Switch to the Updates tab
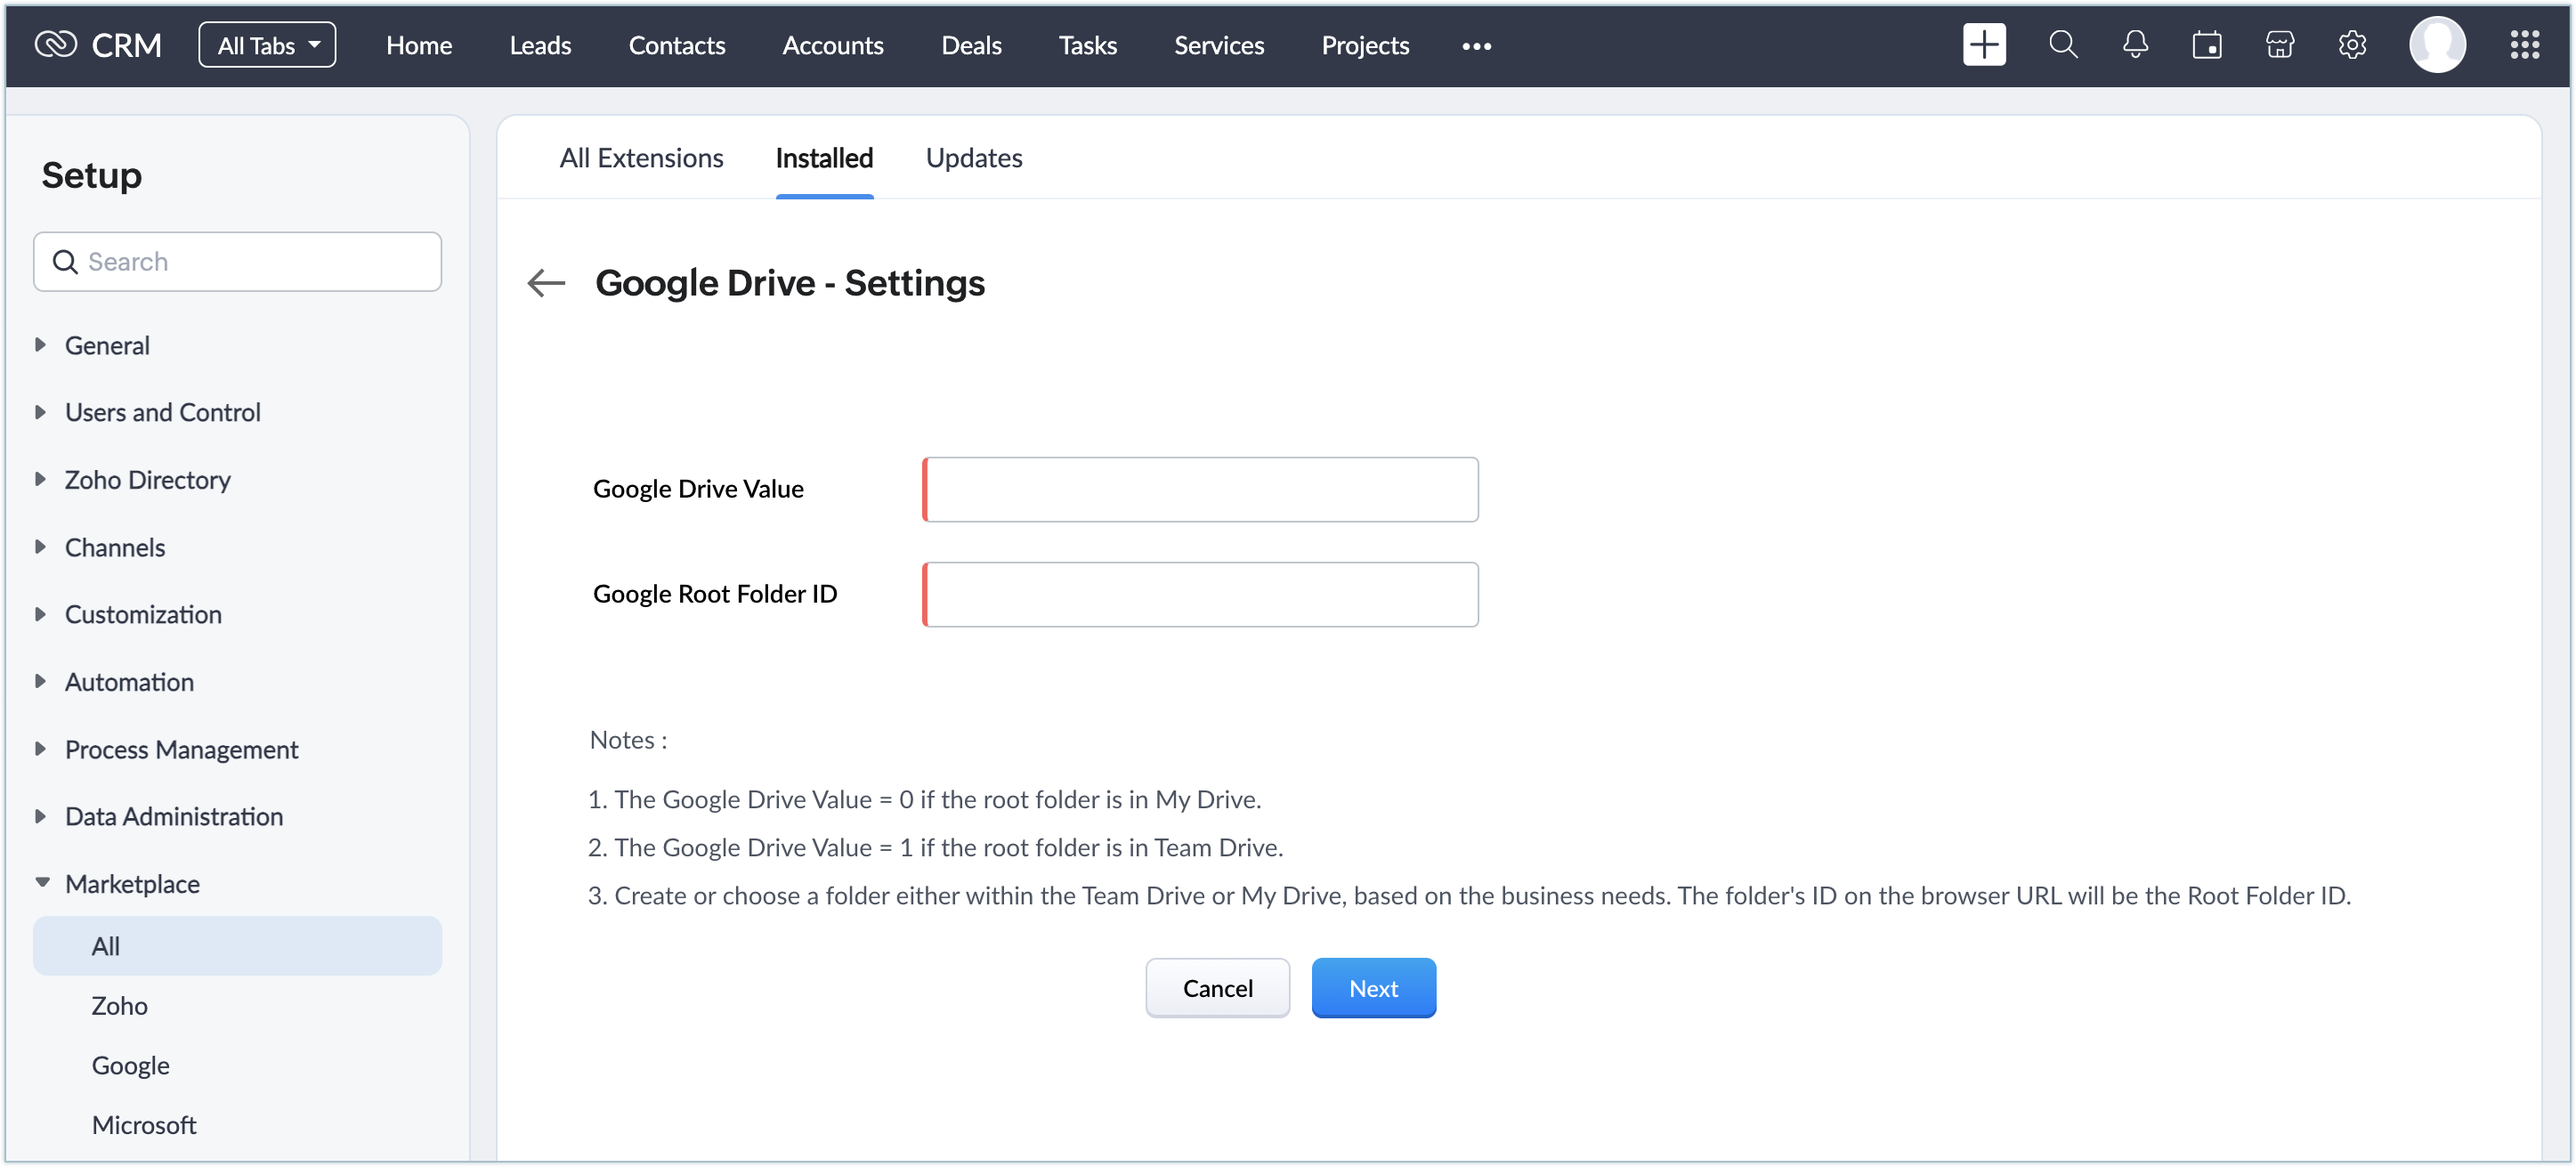This screenshot has width=2576, height=1167. [973, 158]
